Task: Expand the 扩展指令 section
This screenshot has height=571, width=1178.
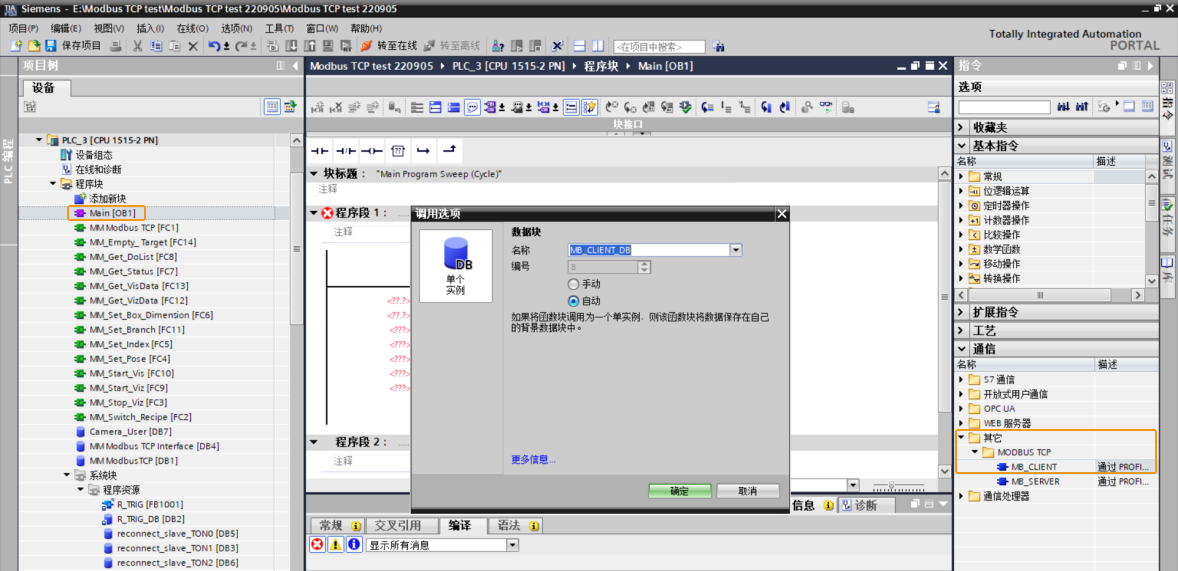Action: [962, 312]
